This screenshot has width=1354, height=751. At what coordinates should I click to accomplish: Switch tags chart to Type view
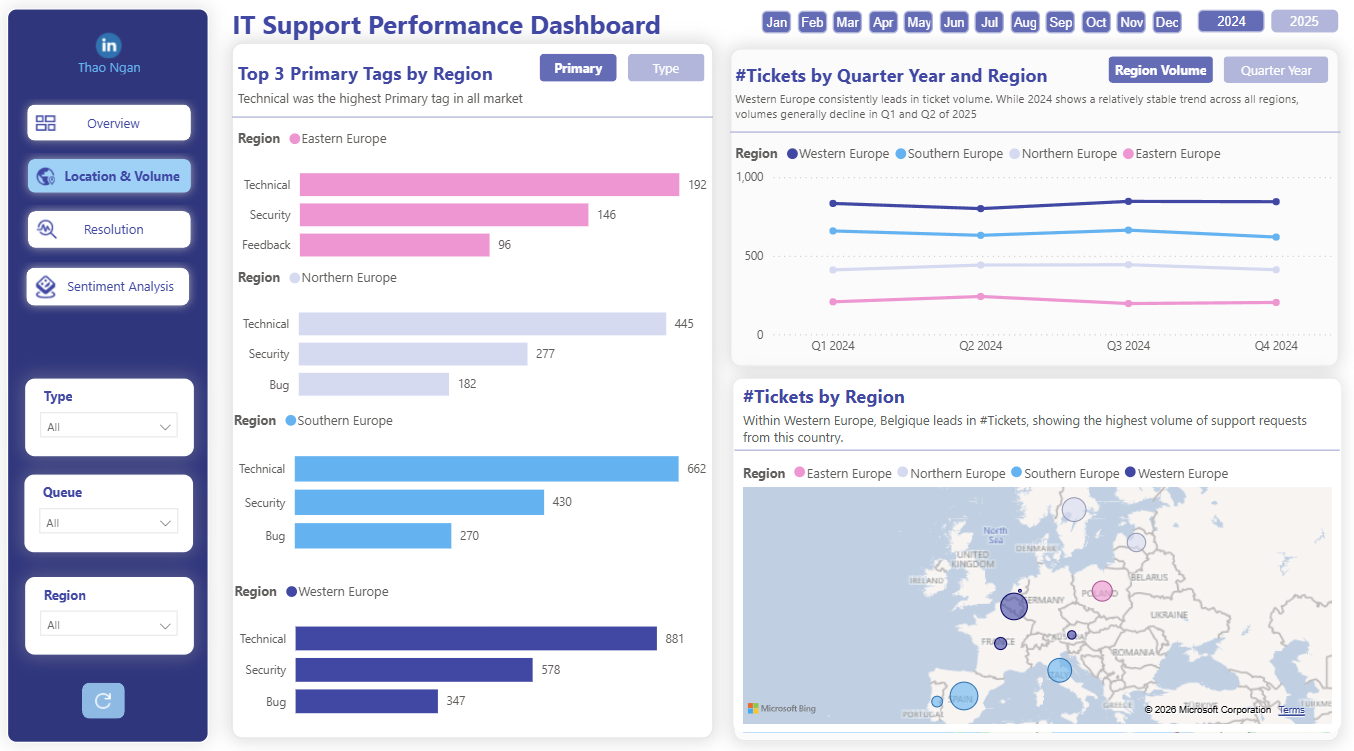click(x=666, y=68)
